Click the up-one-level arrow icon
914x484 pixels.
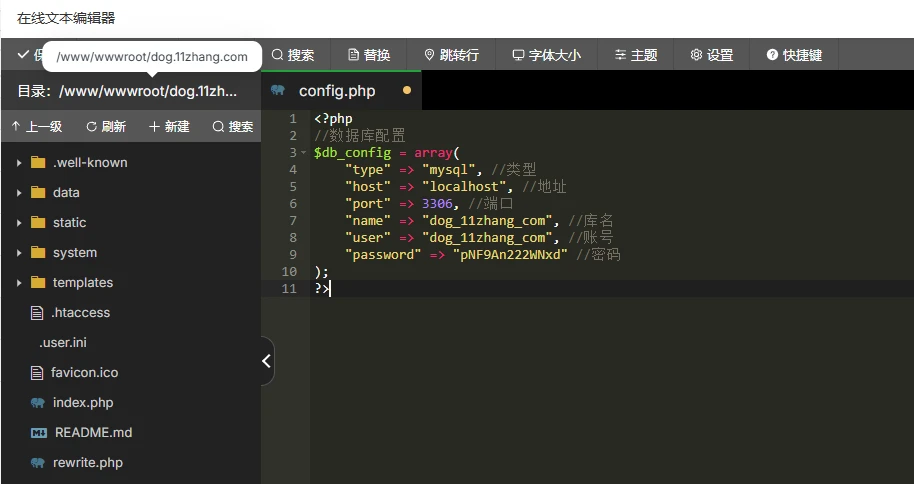[x=16, y=126]
